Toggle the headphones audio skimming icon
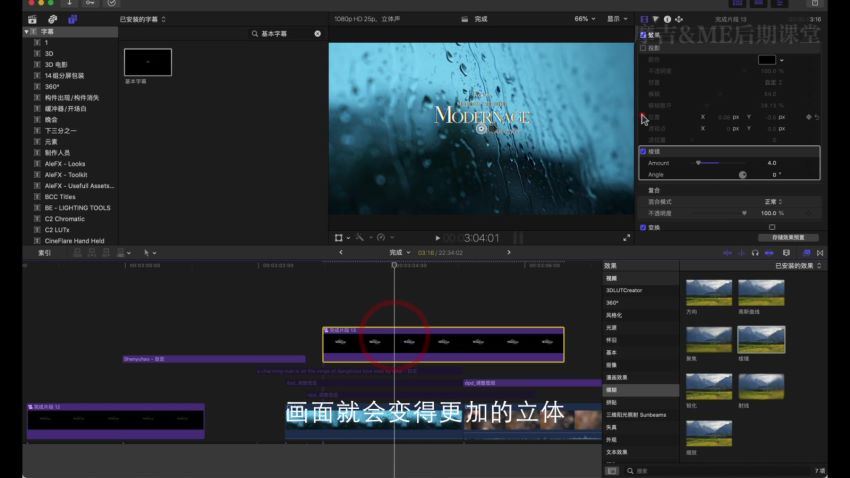Viewport: 850px width, 478px height. [755, 253]
